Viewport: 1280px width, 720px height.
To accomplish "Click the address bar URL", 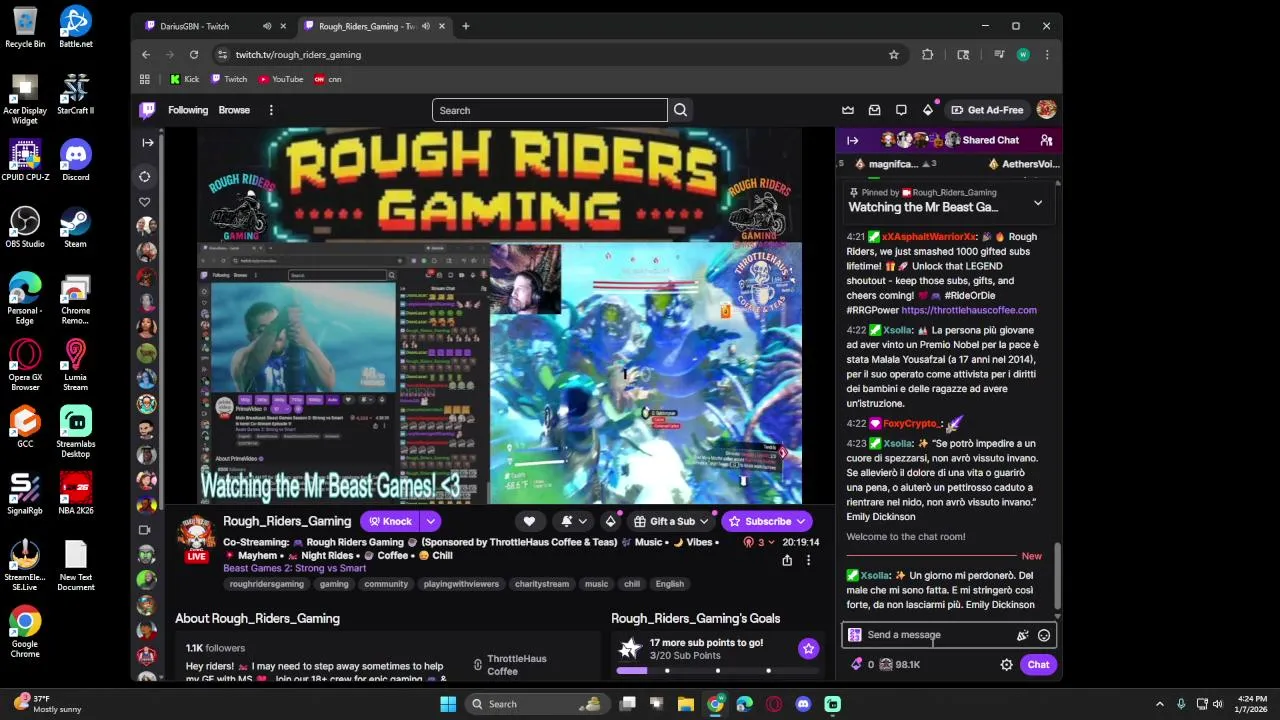I will 298,55.
